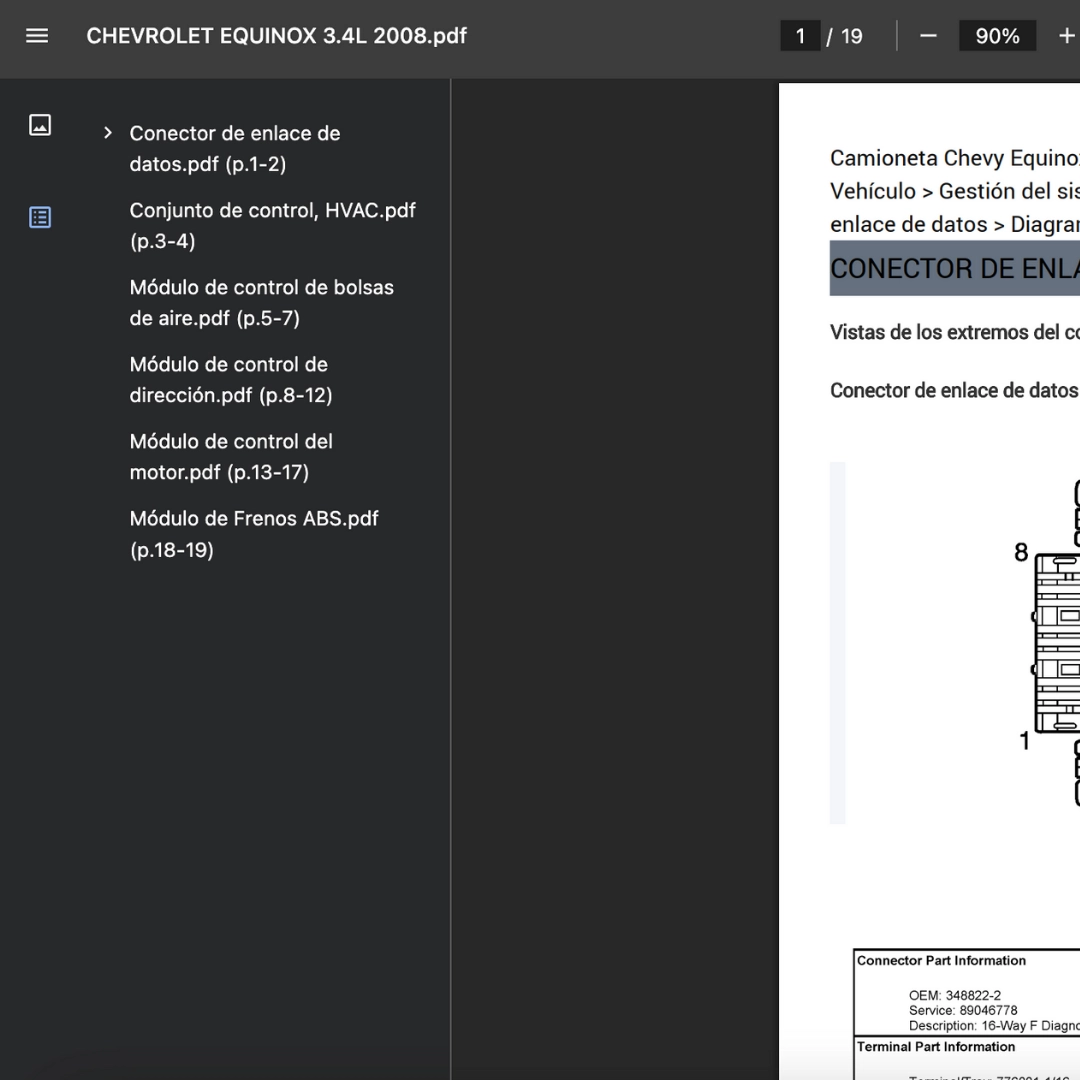The image size is (1080, 1080).
Task: Show the document outline view
Action: [40, 217]
